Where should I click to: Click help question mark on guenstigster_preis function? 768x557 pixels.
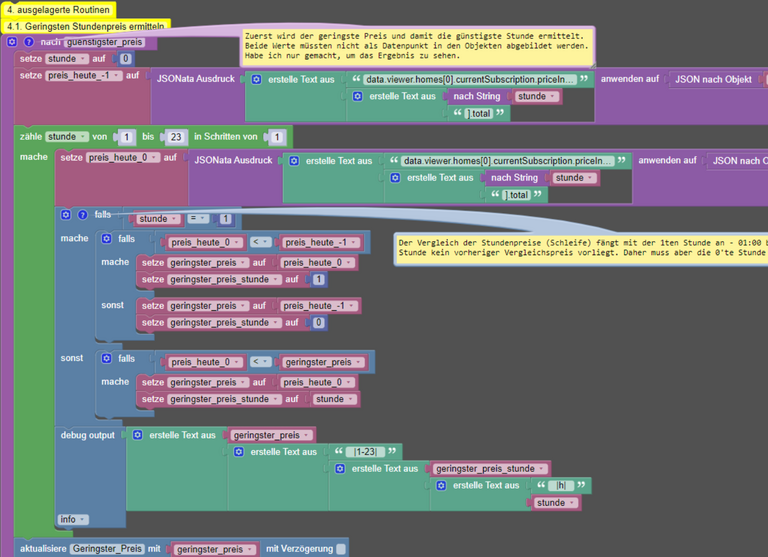pos(29,42)
